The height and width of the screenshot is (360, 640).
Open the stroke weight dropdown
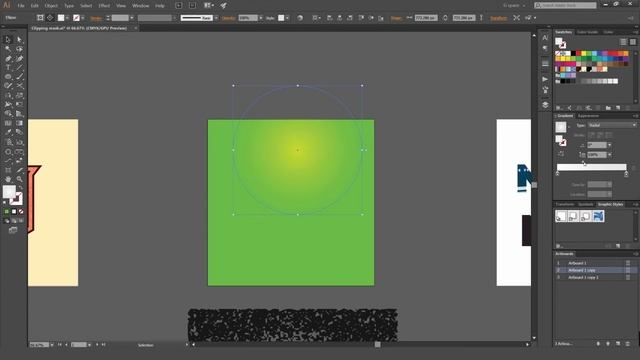pyautogui.click(x=132, y=18)
